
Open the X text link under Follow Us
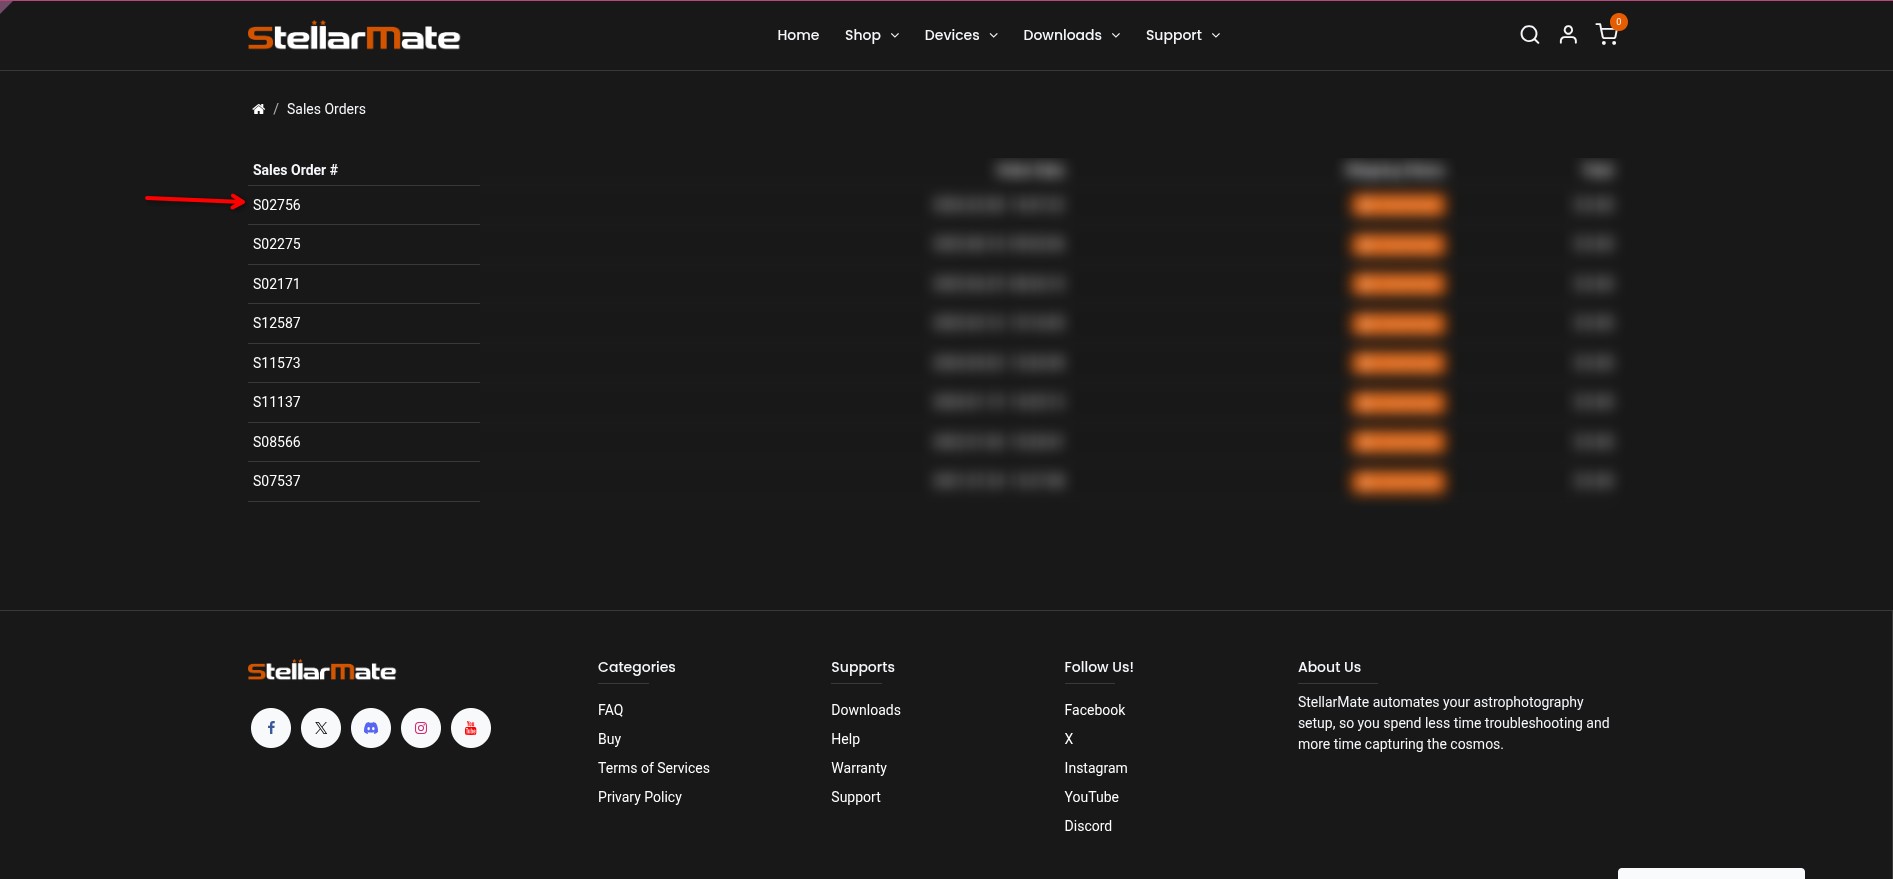[x=1069, y=739]
